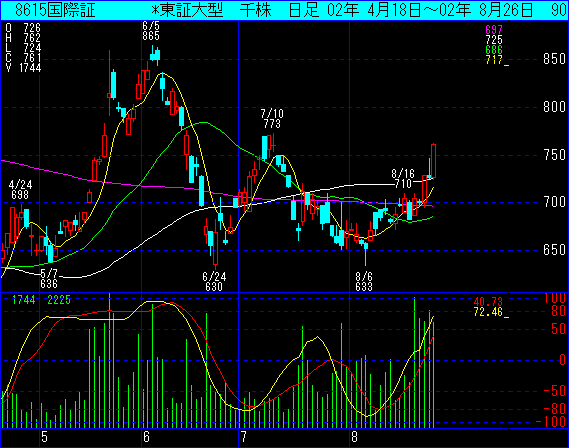Click the month 5 marker on time axis

click(44, 437)
